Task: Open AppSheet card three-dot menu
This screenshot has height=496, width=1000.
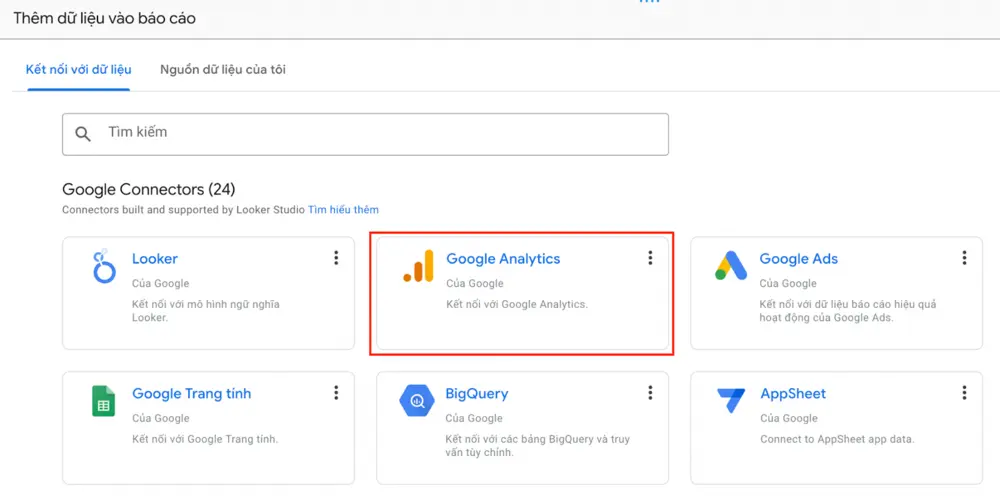Action: pyautogui.click(x=964, y=393)
